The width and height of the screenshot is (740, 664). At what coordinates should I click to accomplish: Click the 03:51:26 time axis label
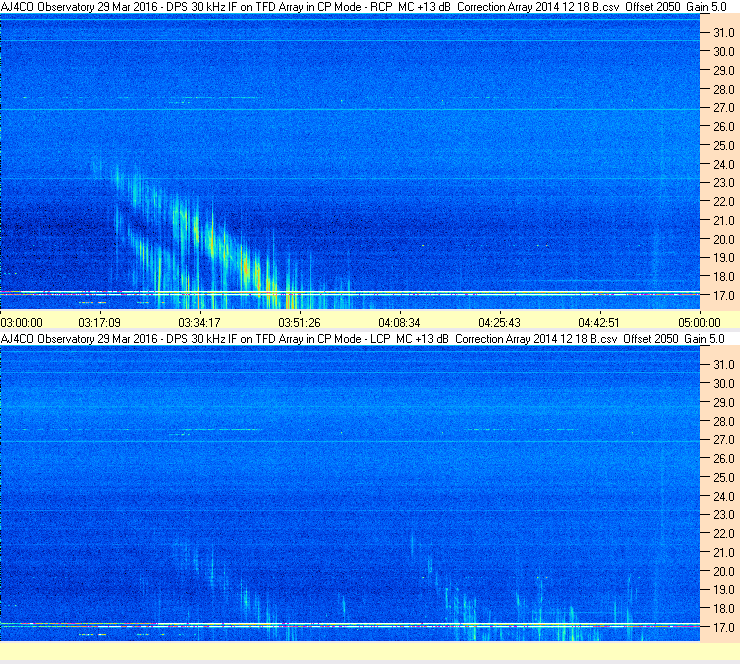(x=299, y=323)
